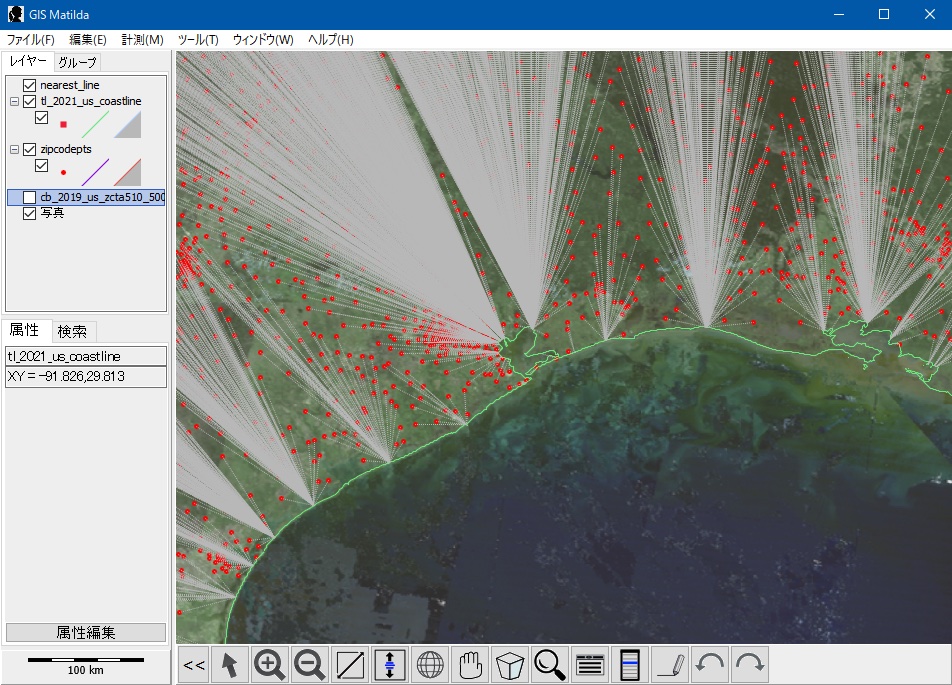Click the undo arrow icon

(x=710, y=665)
